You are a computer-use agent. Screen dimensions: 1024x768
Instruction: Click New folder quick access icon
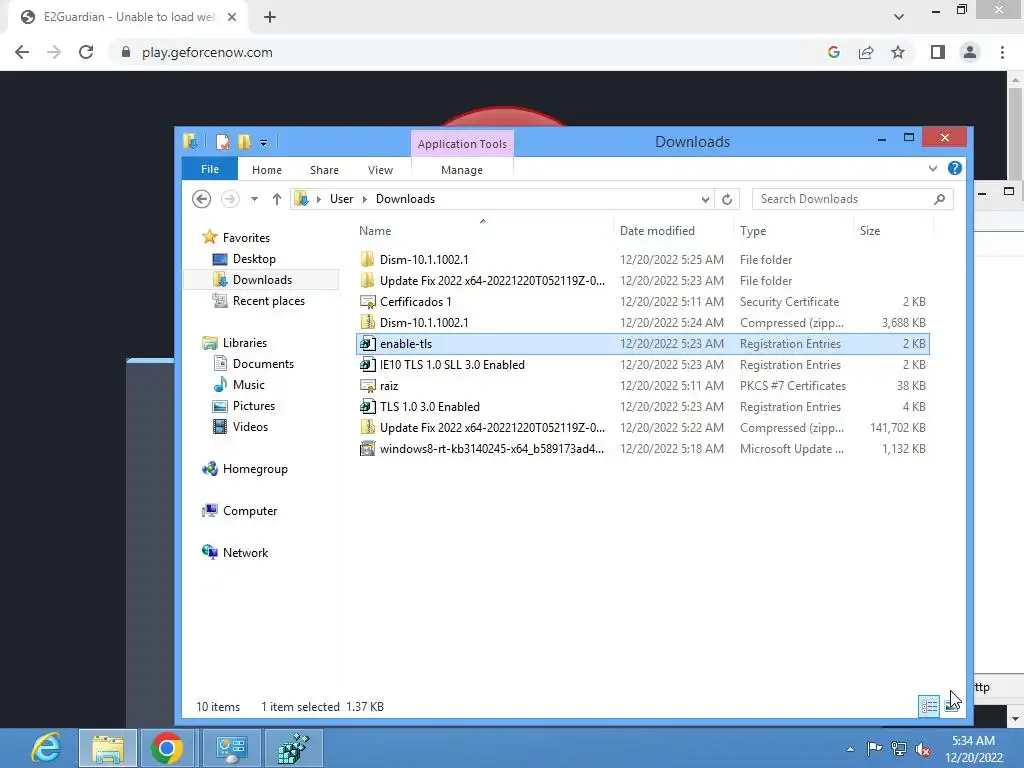pos(244,142)
